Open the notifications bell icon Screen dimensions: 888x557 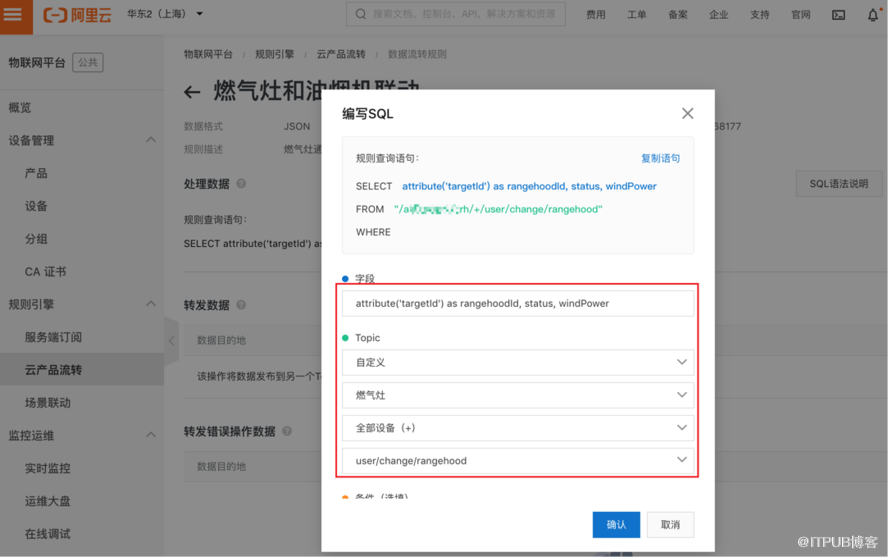pyautogui.click(x=873, y=15)
